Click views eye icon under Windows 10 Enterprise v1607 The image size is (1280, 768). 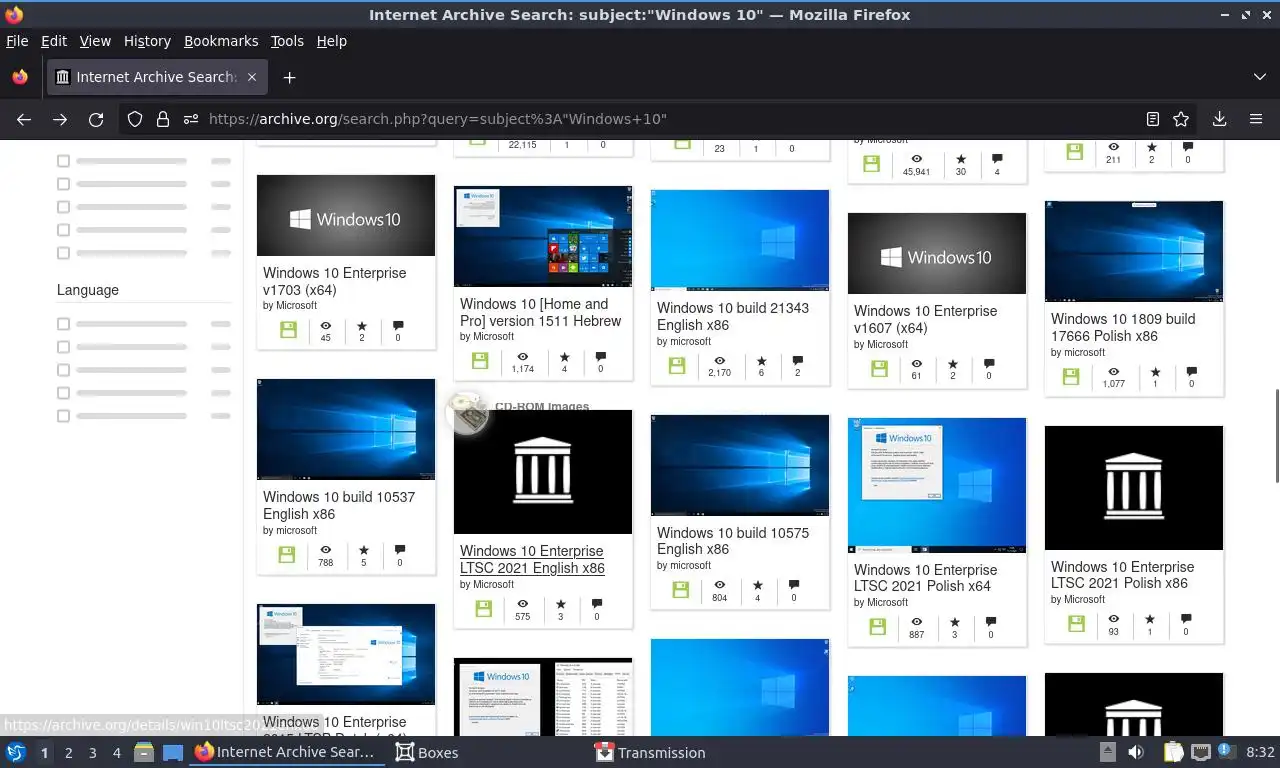917,363
